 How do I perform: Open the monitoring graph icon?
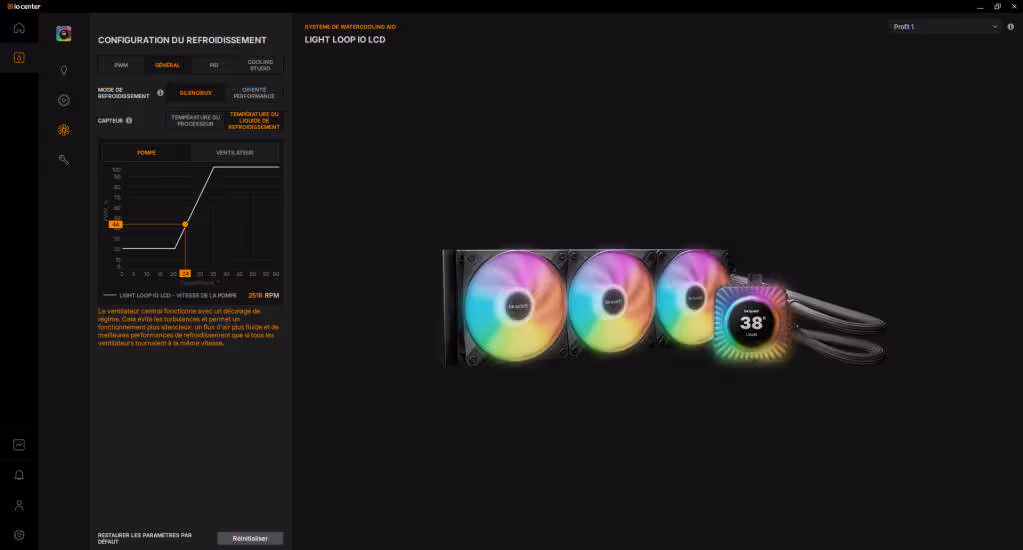tap(19, 444)
